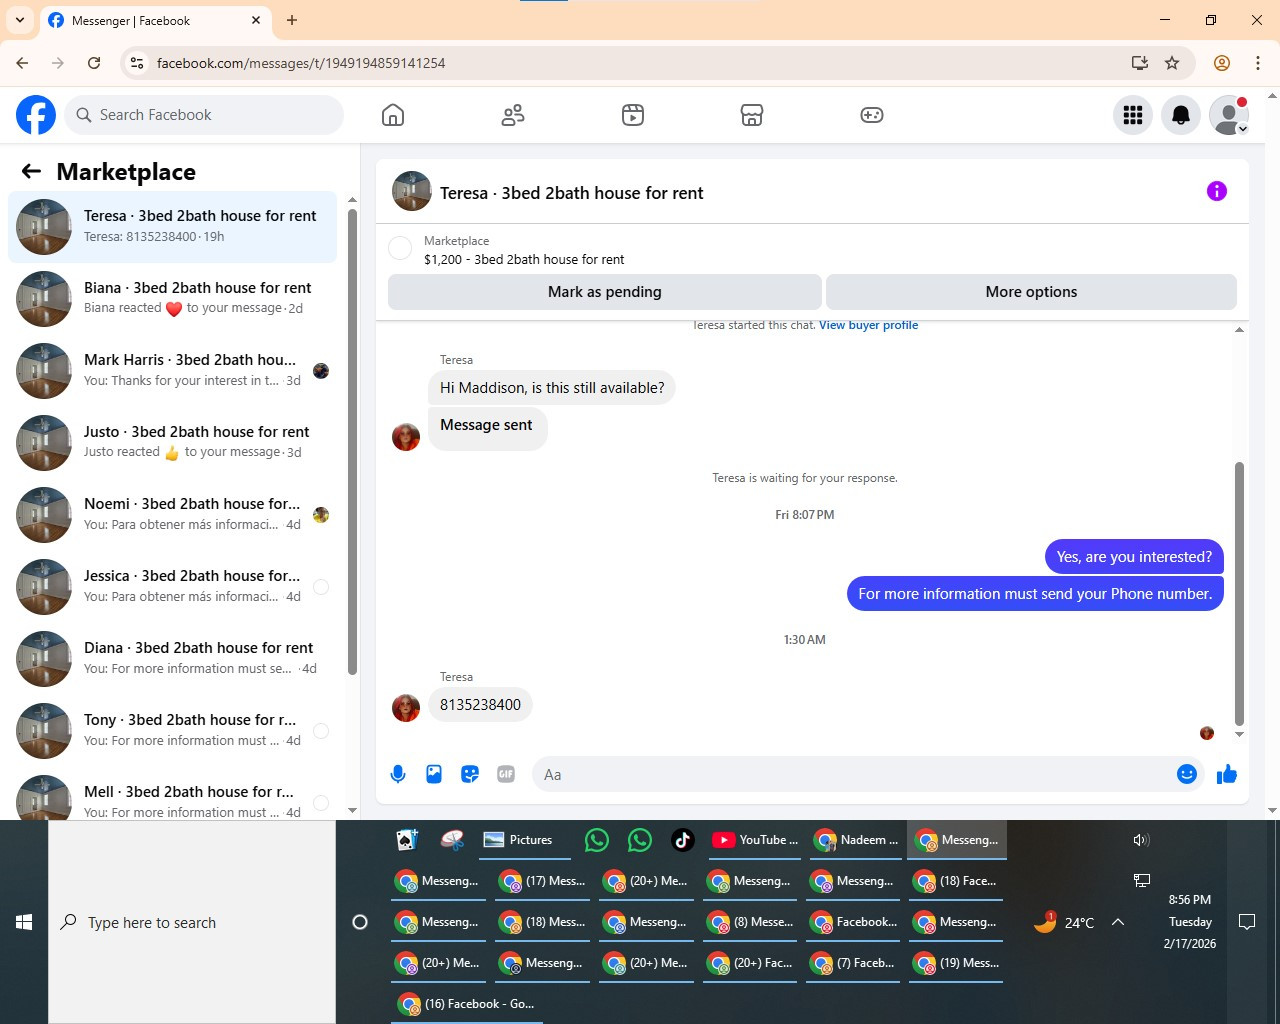The width and height of the screenshot is (1280, 1024).
Task: Click Mark as pending
Action: (x=605, y=292)
